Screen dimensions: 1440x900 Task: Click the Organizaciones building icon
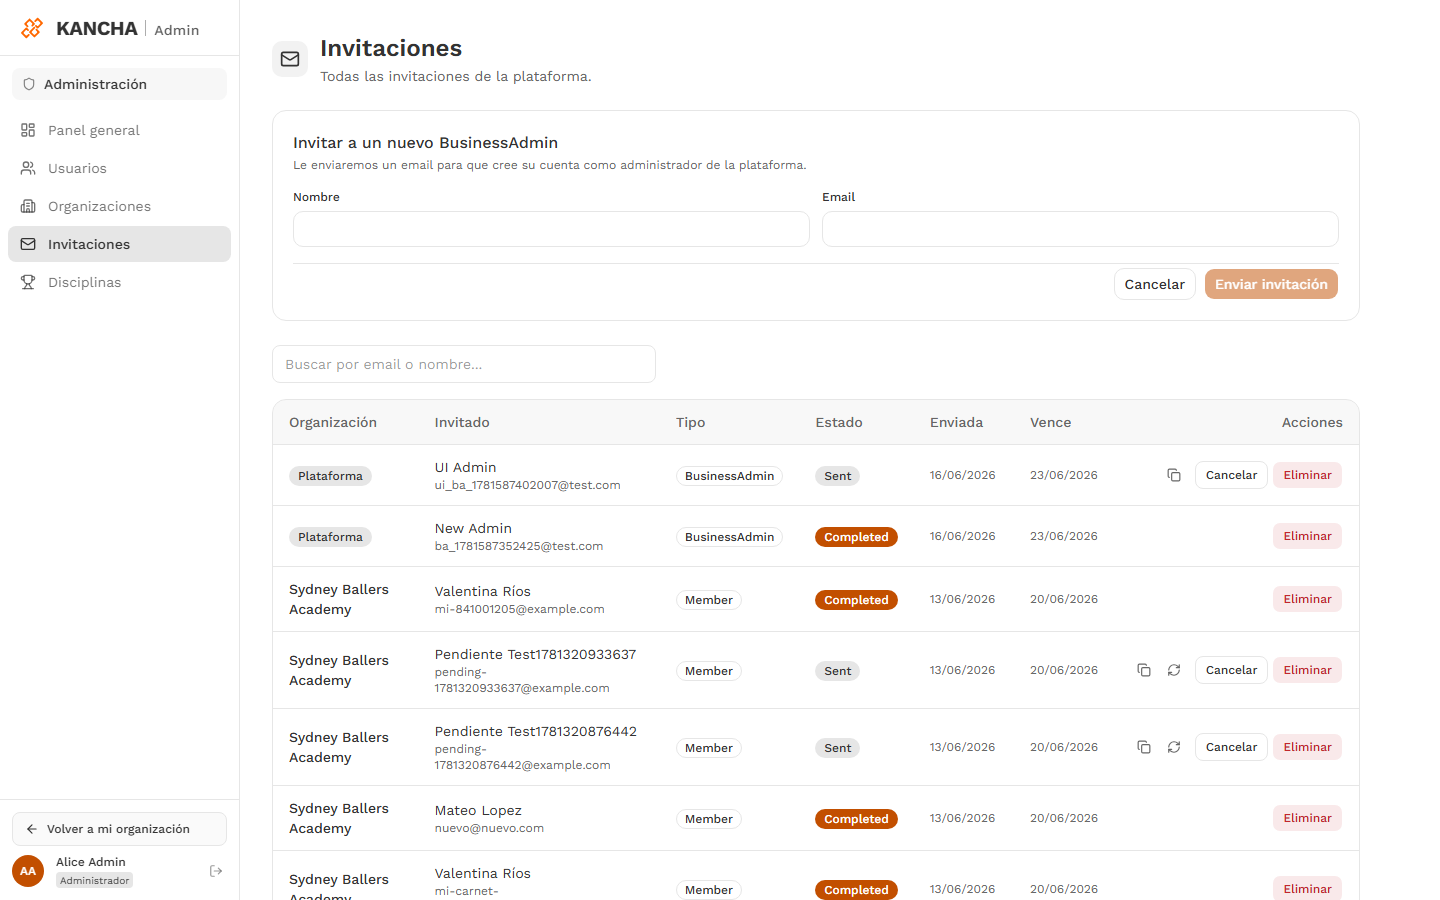[x=28, y=206]
